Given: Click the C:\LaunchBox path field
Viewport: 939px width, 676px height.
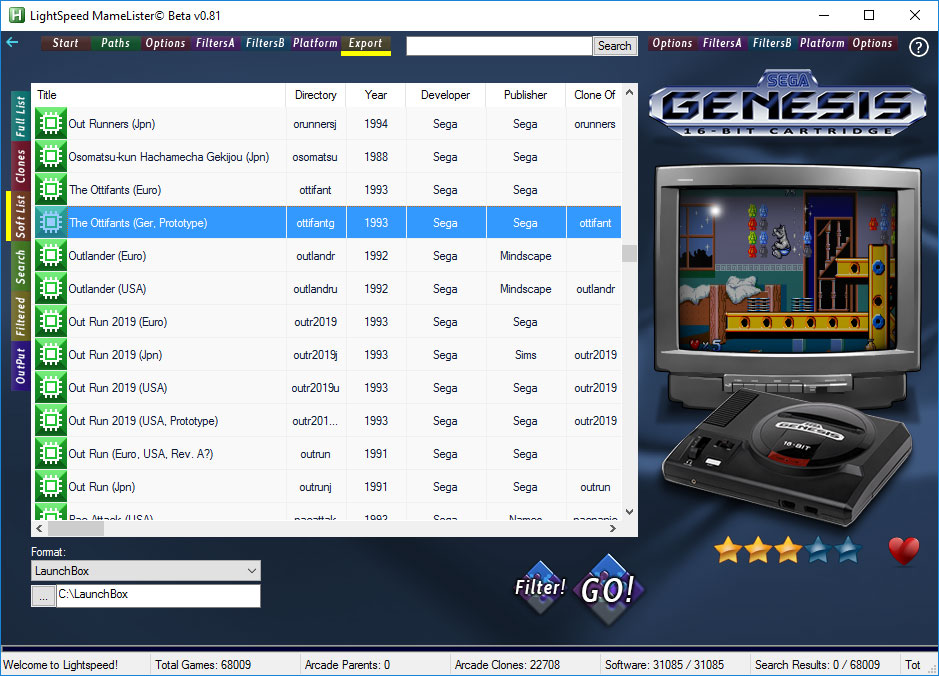Looking at the screenshot, I should pos(158,596).
